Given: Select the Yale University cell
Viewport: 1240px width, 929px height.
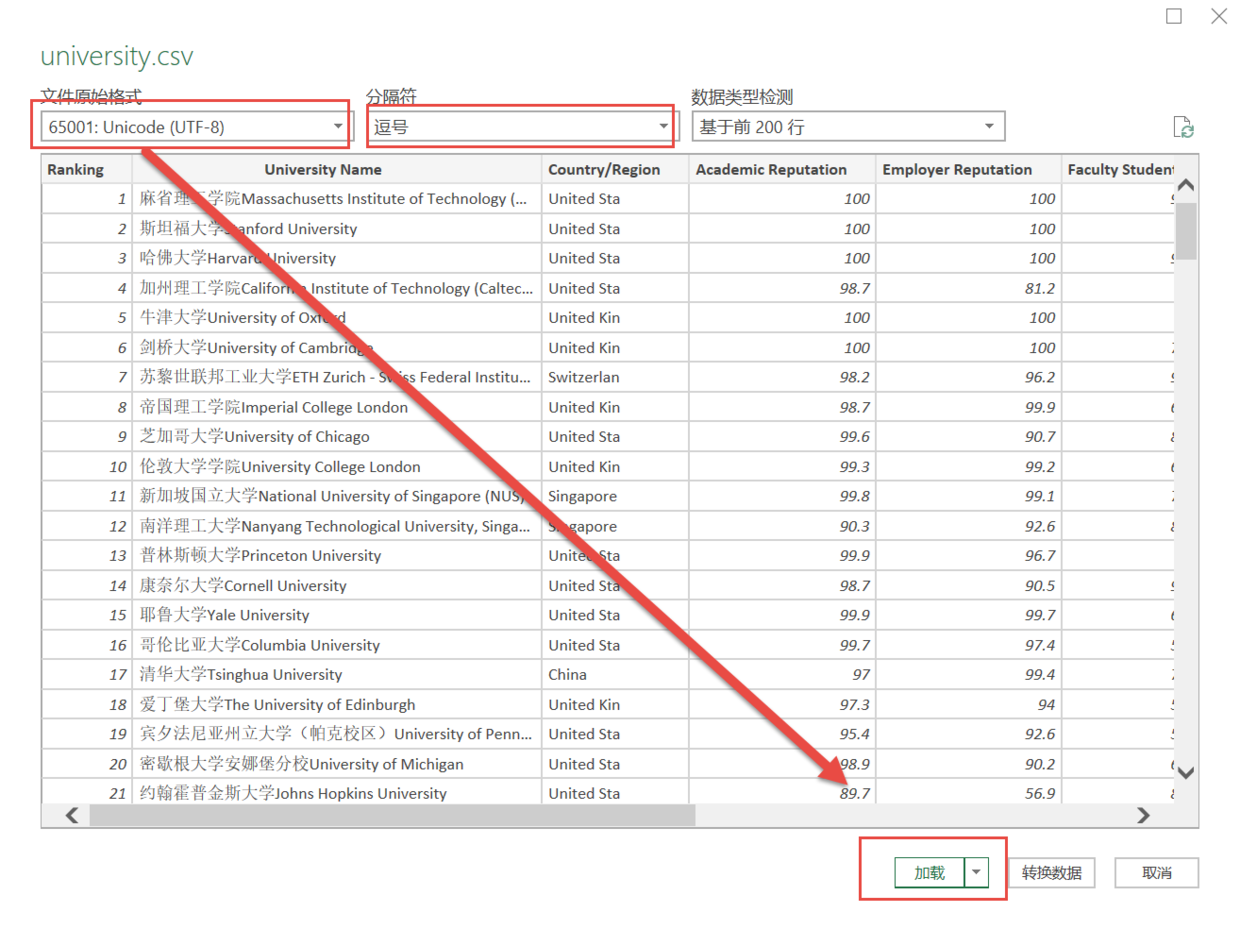Looking at the screenshot, I should click(x=337, y=615).
